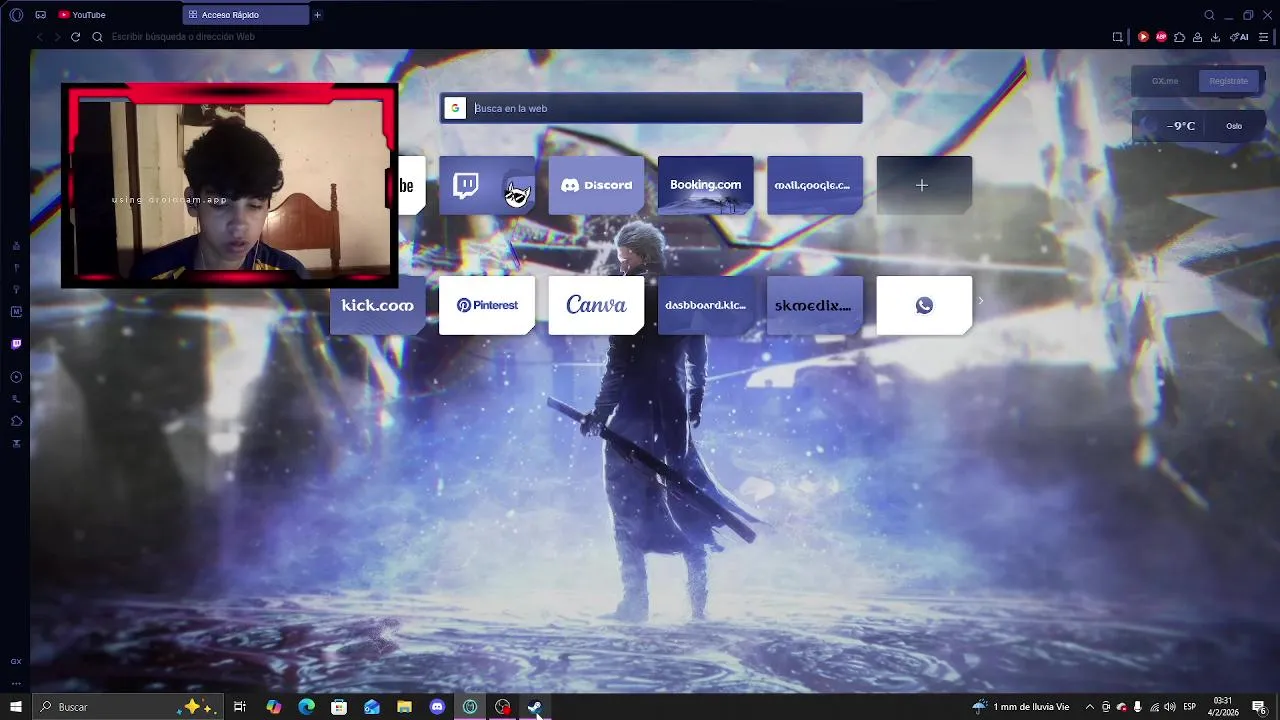The height and width of the screenshot is (720, 1280).
Task: Open the Discord speed dial tile
Action: click(596, 185)
